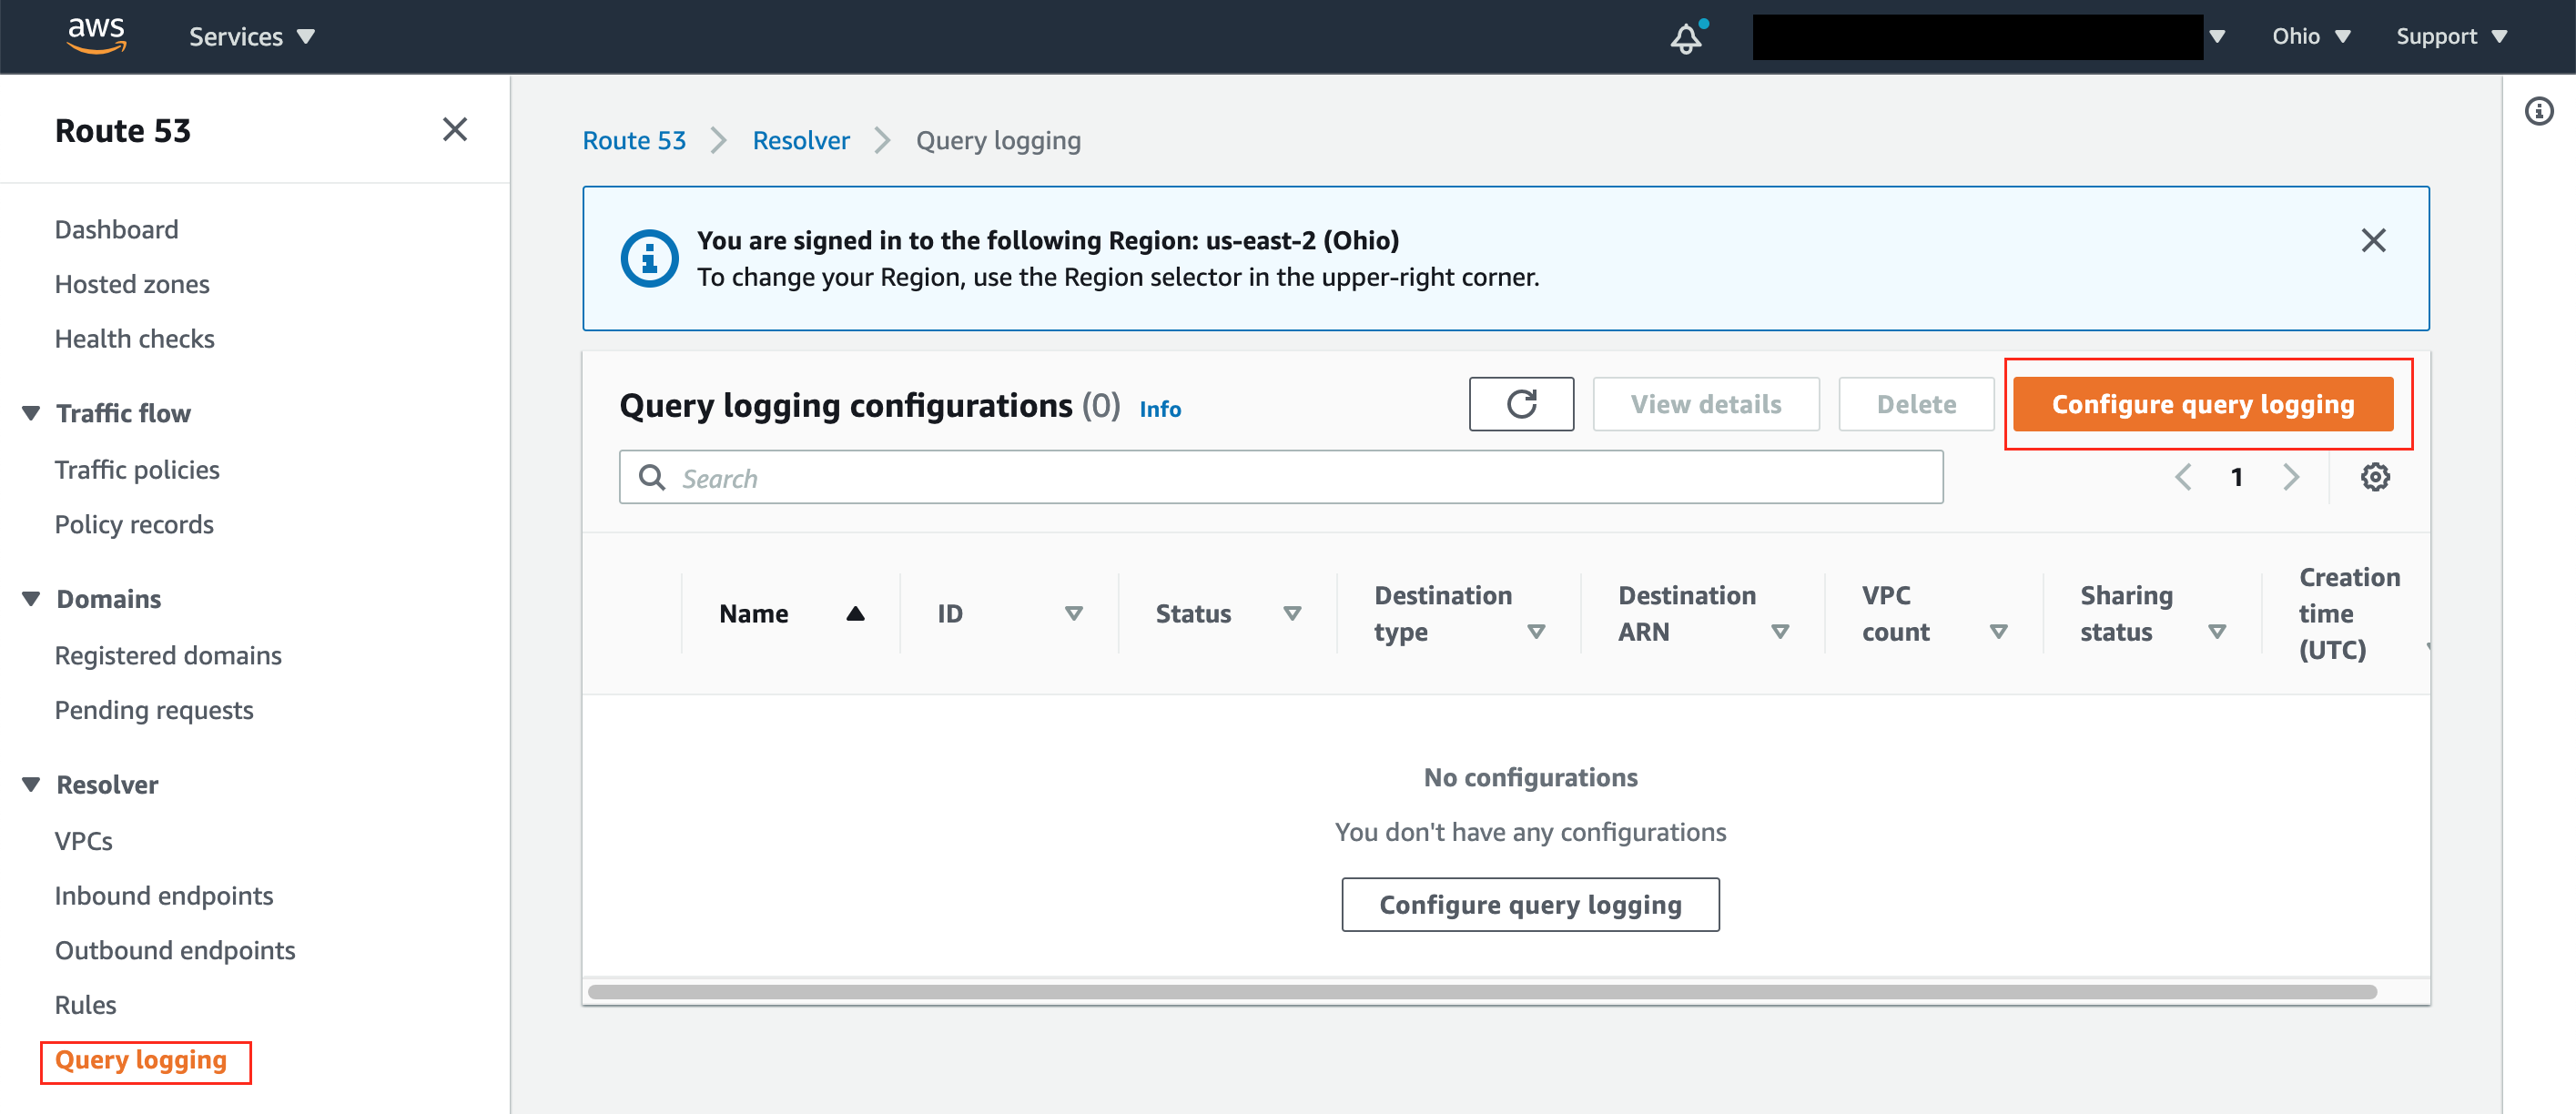Close the Route 53 navigation sidebar
Image resolution: width=2576 pixels, height=1114 pixels.
click(x=456, y=129)
